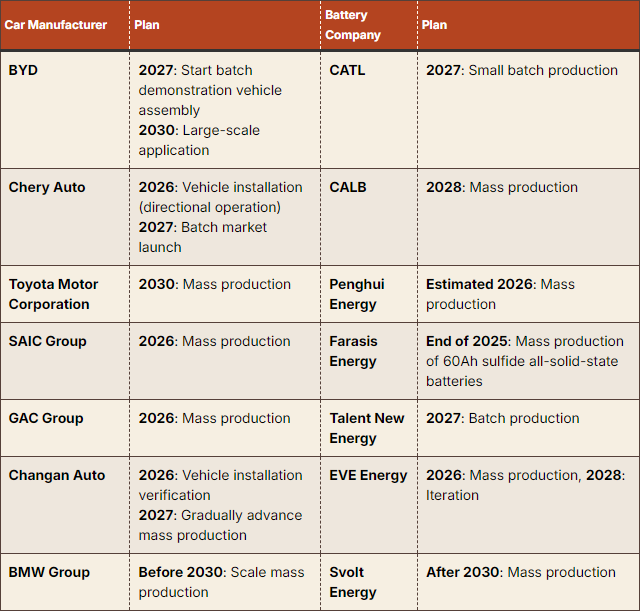Select the CATL battery company cell
The image size is (640, 611).
click(x=347, y=70)
